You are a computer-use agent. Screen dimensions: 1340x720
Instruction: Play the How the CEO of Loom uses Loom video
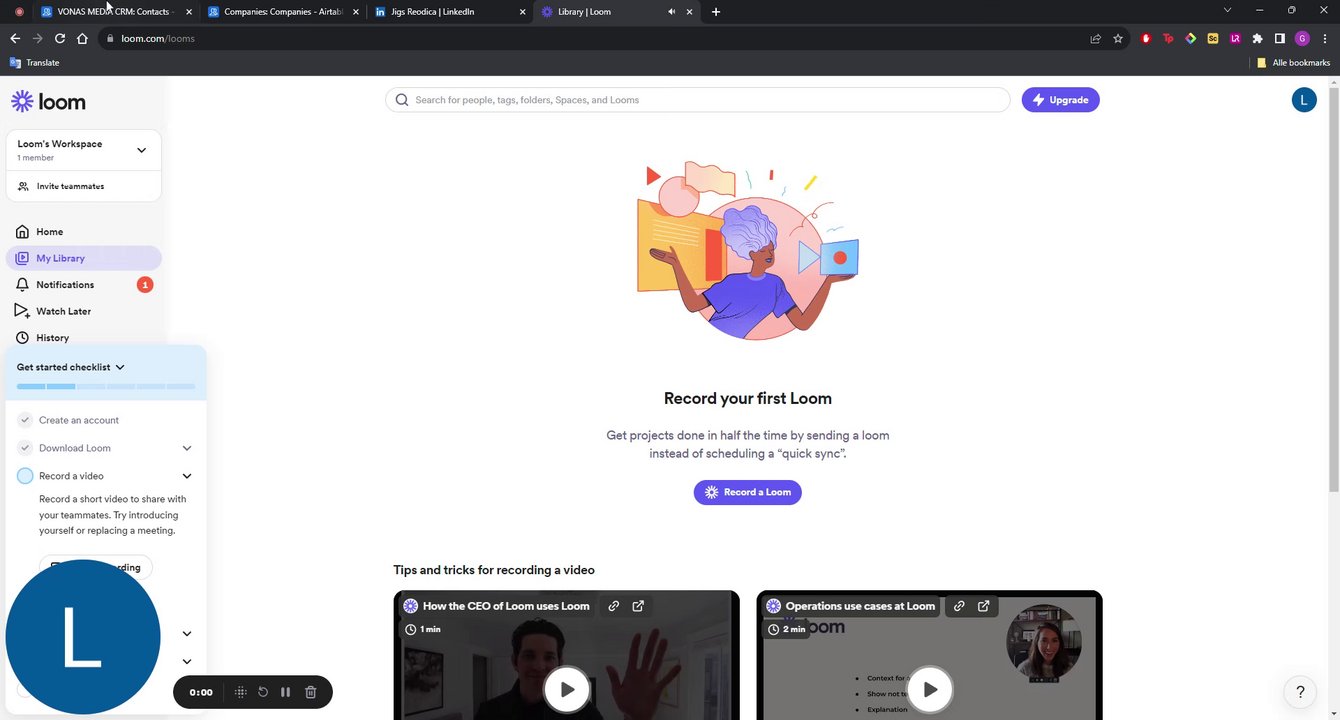point(567,689)
